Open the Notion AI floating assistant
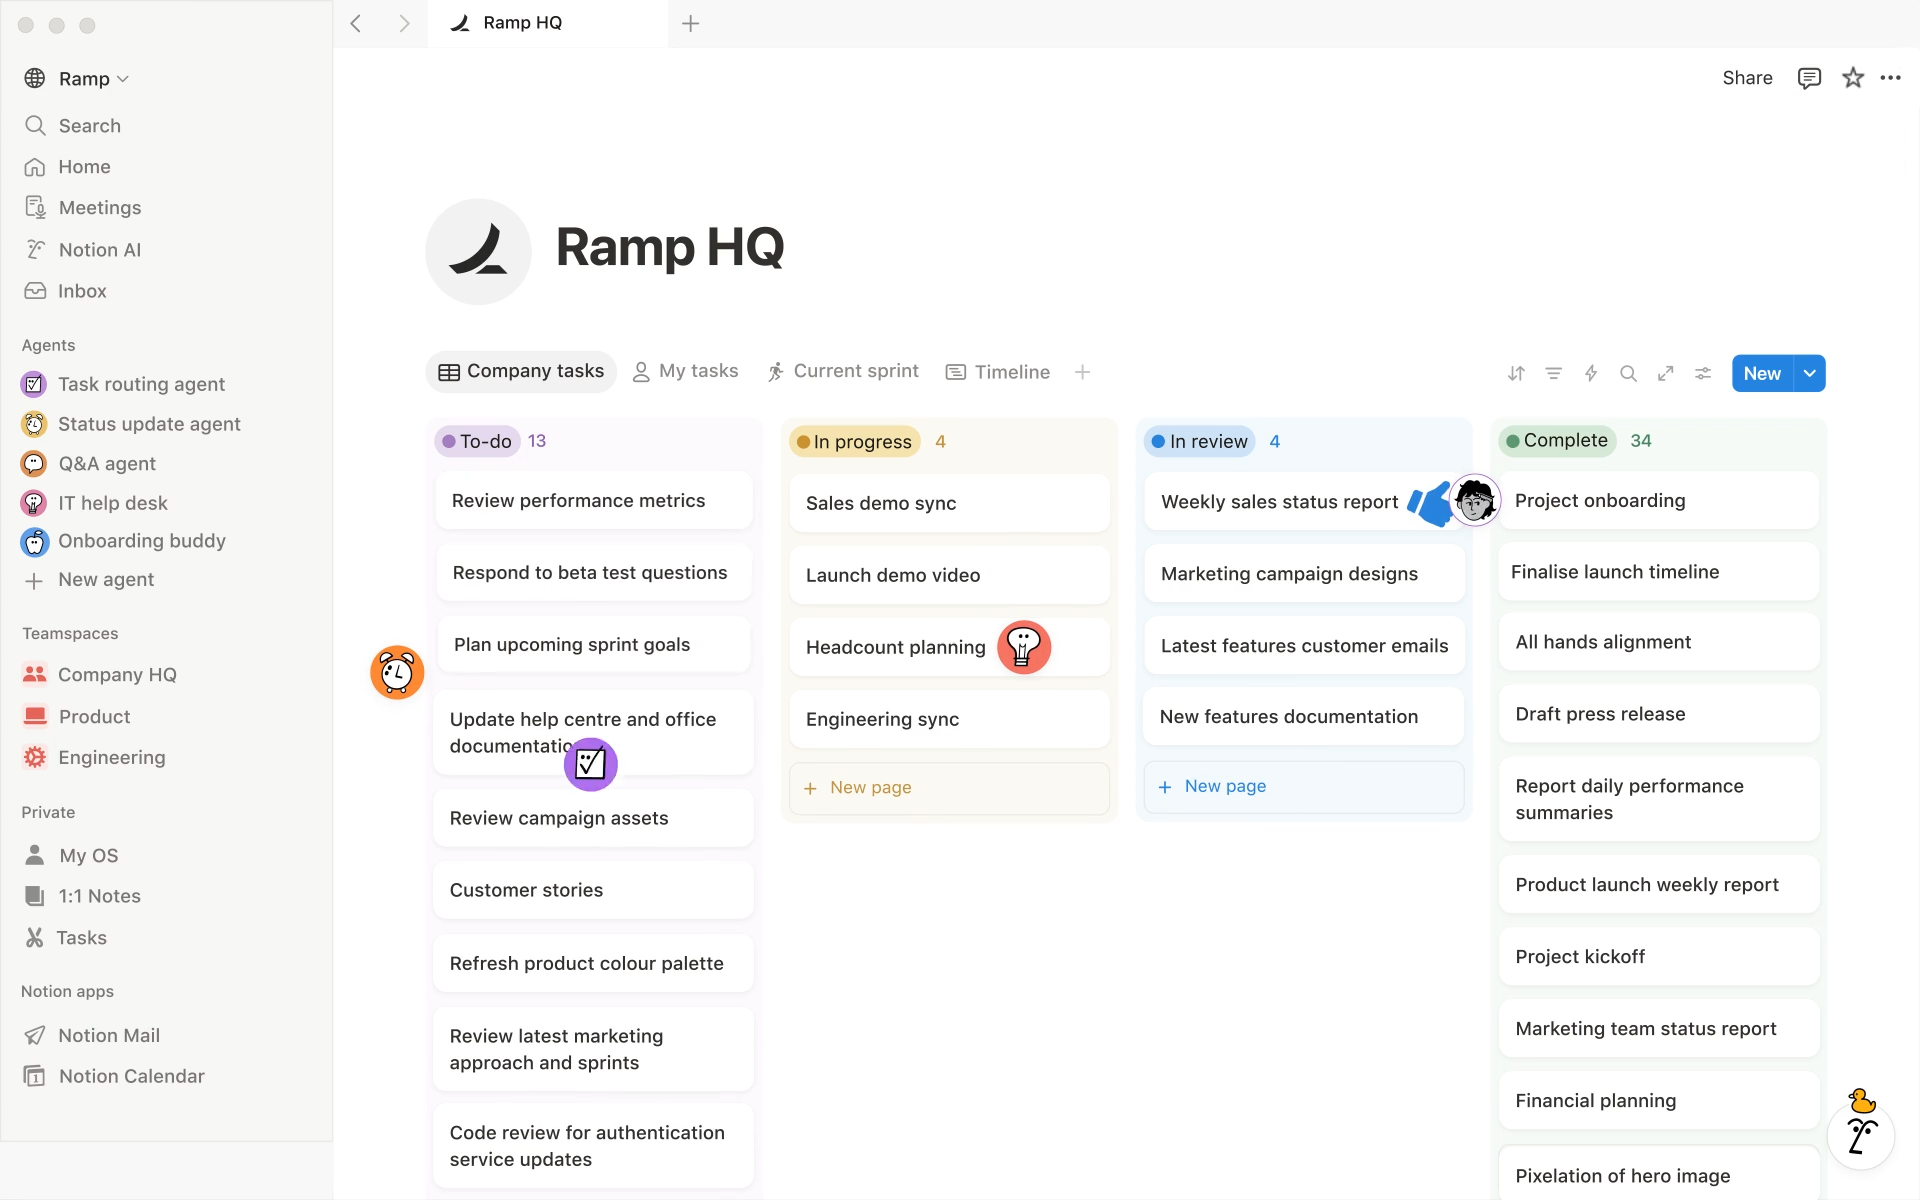The image size is (1920, 1200). coord(1861,1136)
